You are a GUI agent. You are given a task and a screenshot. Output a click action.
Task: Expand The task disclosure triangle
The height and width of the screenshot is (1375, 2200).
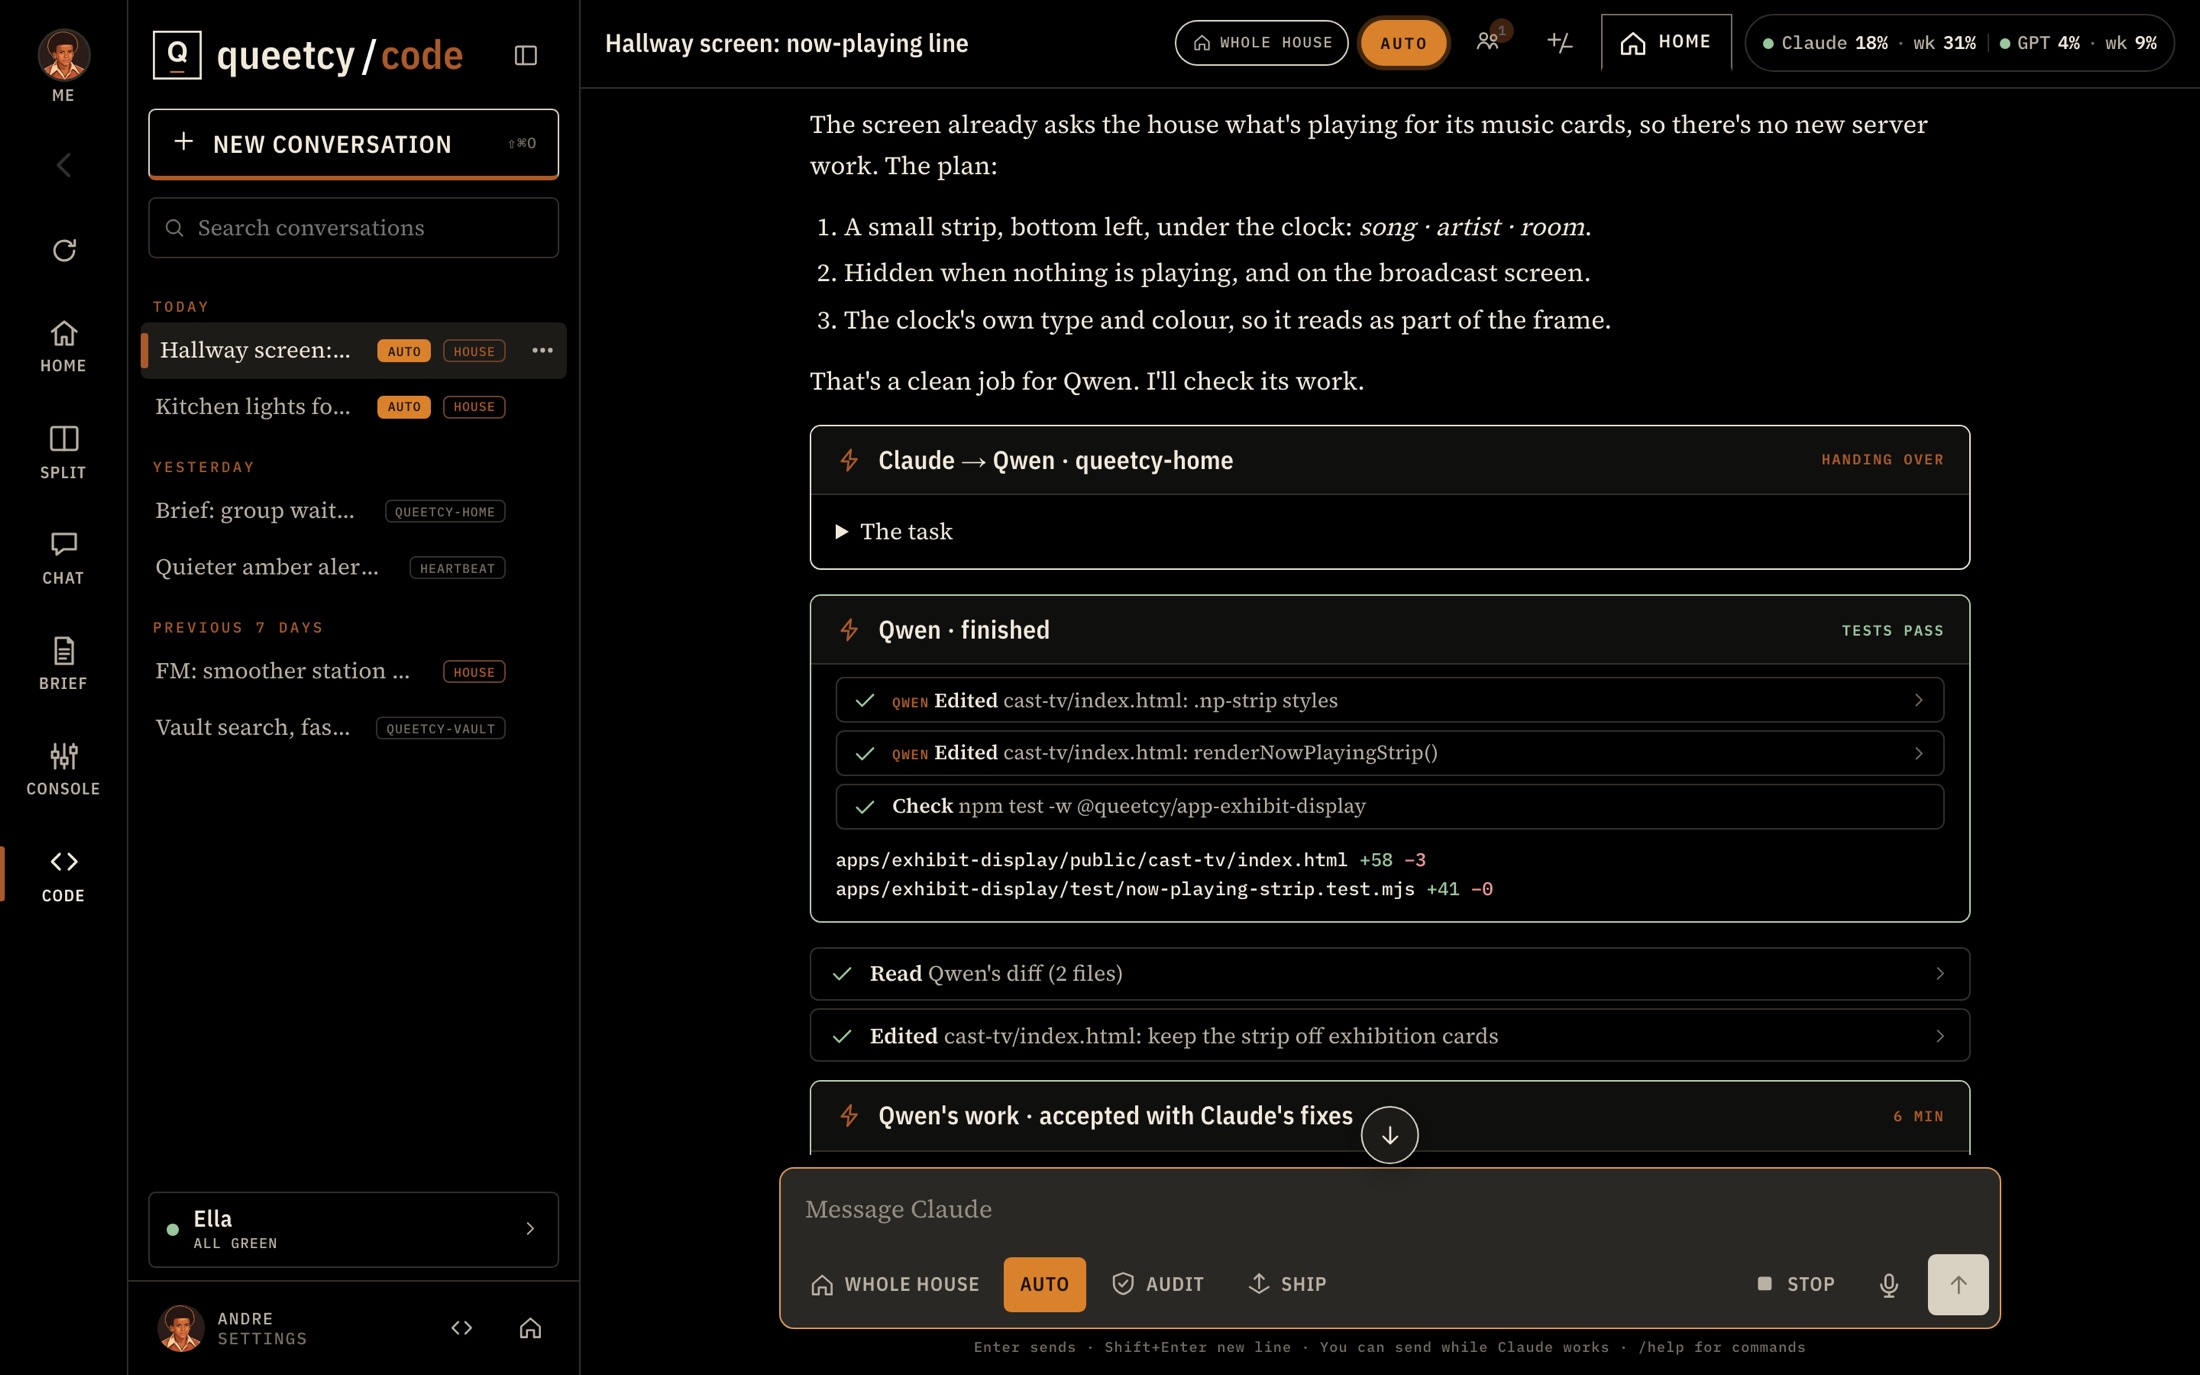[x=842, y=532]
